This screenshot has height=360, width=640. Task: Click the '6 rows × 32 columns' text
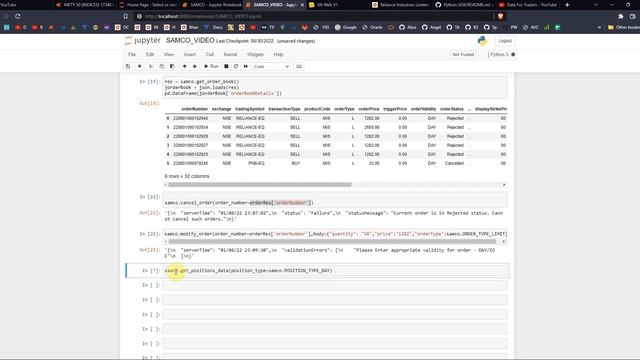coord(187,176)
